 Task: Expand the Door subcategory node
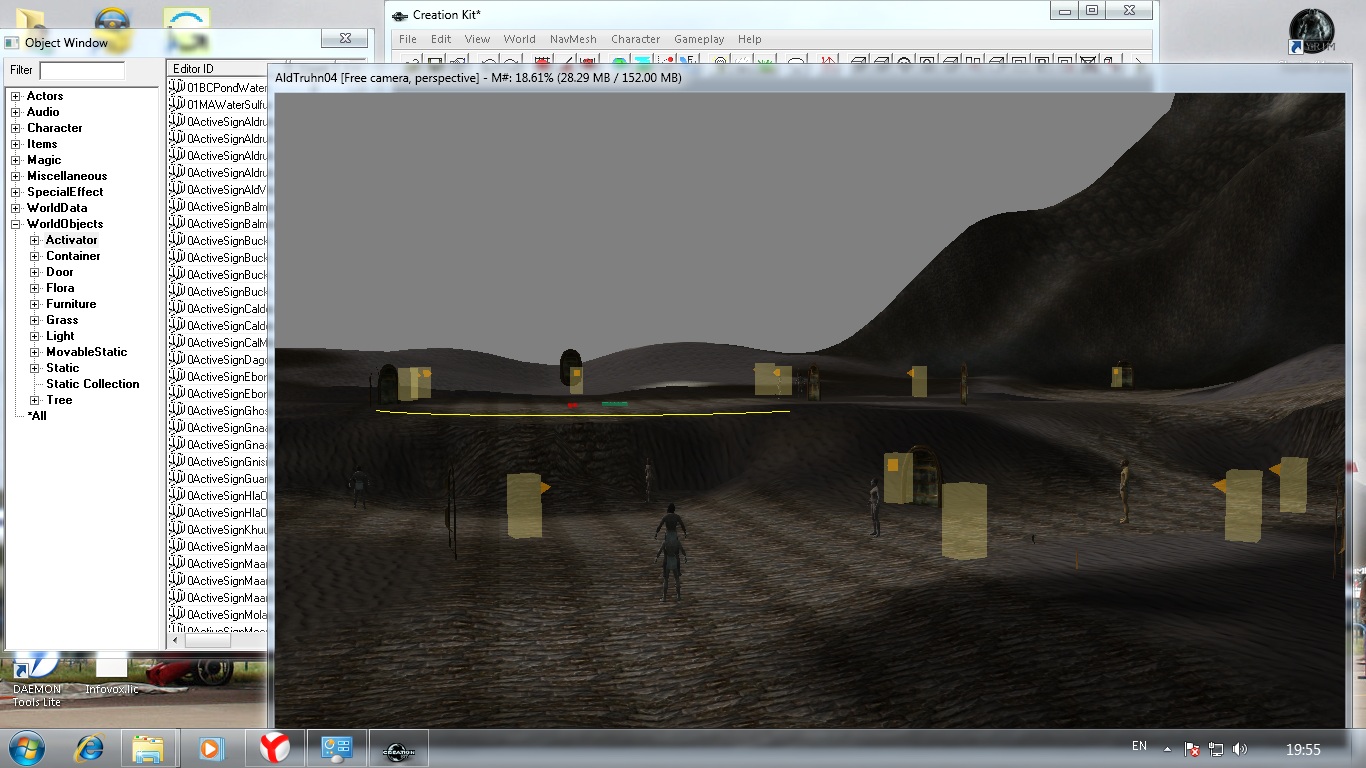point(35,272)
